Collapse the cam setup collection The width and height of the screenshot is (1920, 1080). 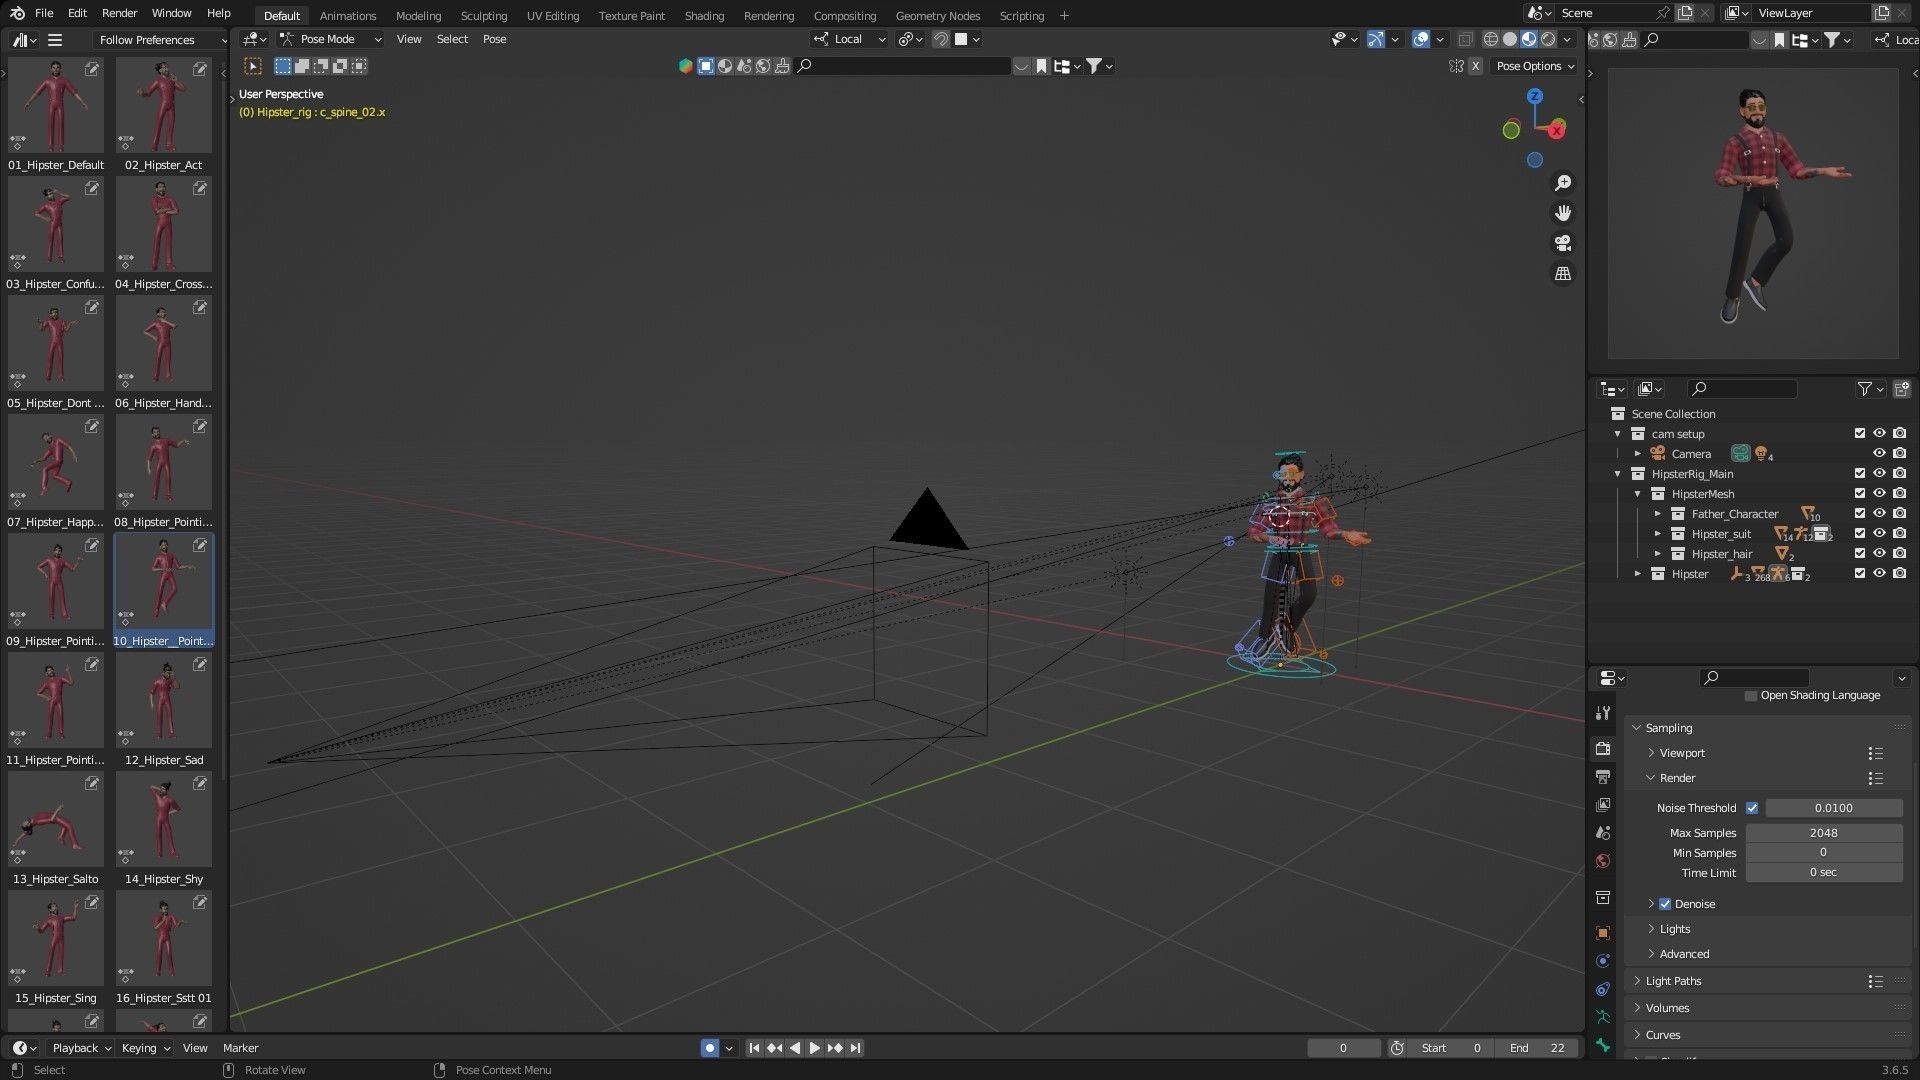(1617, 434)
